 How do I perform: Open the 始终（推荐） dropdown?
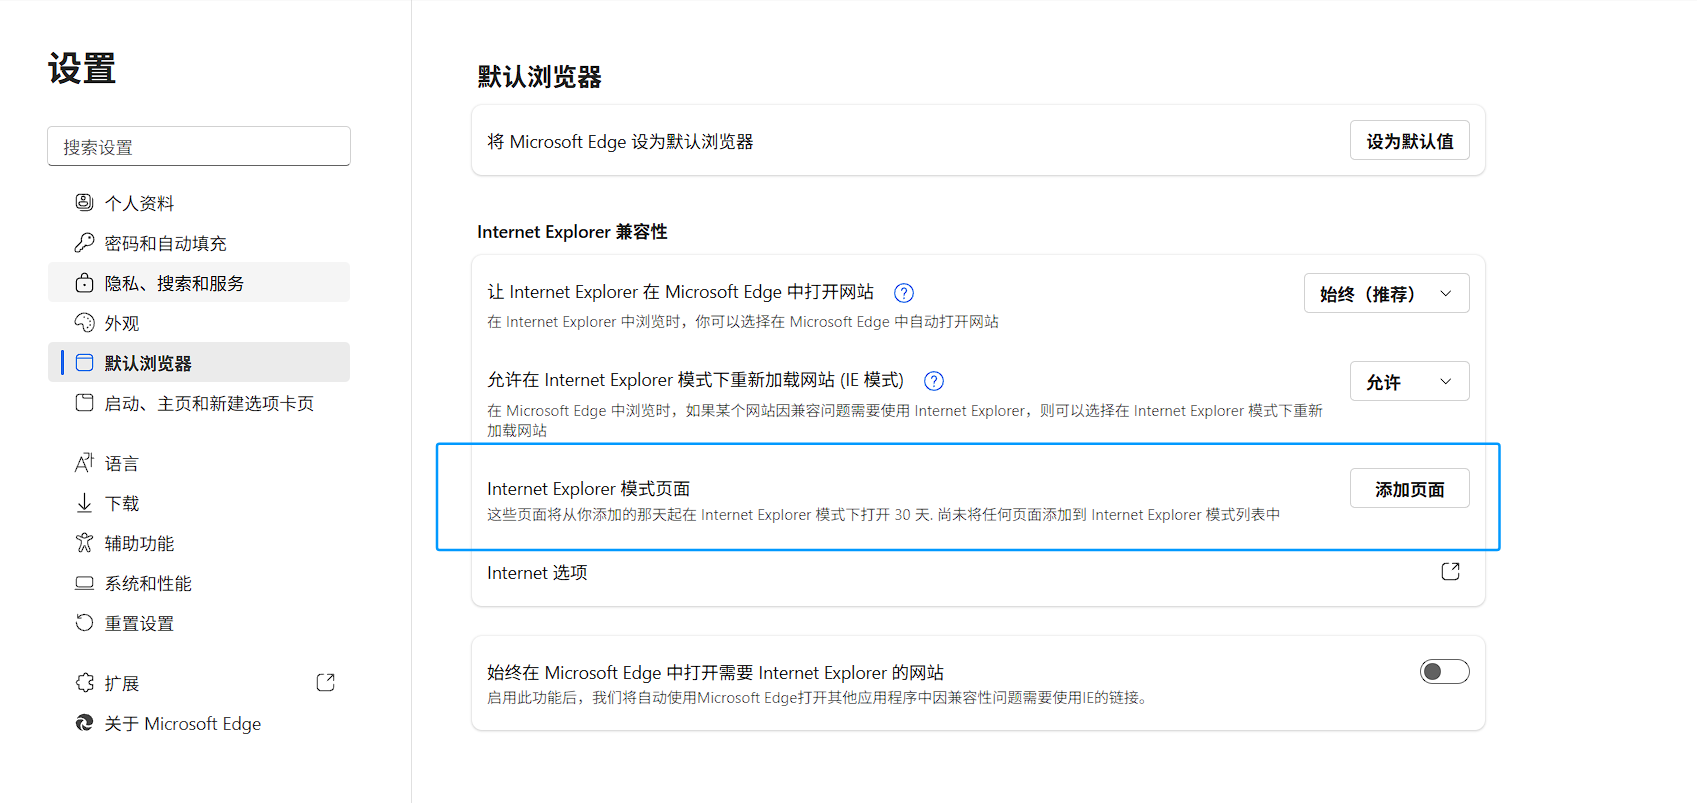1387,293
